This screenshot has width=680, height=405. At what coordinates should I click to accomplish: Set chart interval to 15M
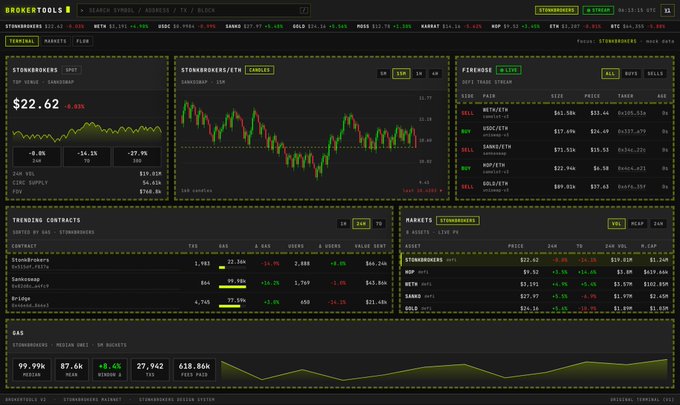point(401,74)
